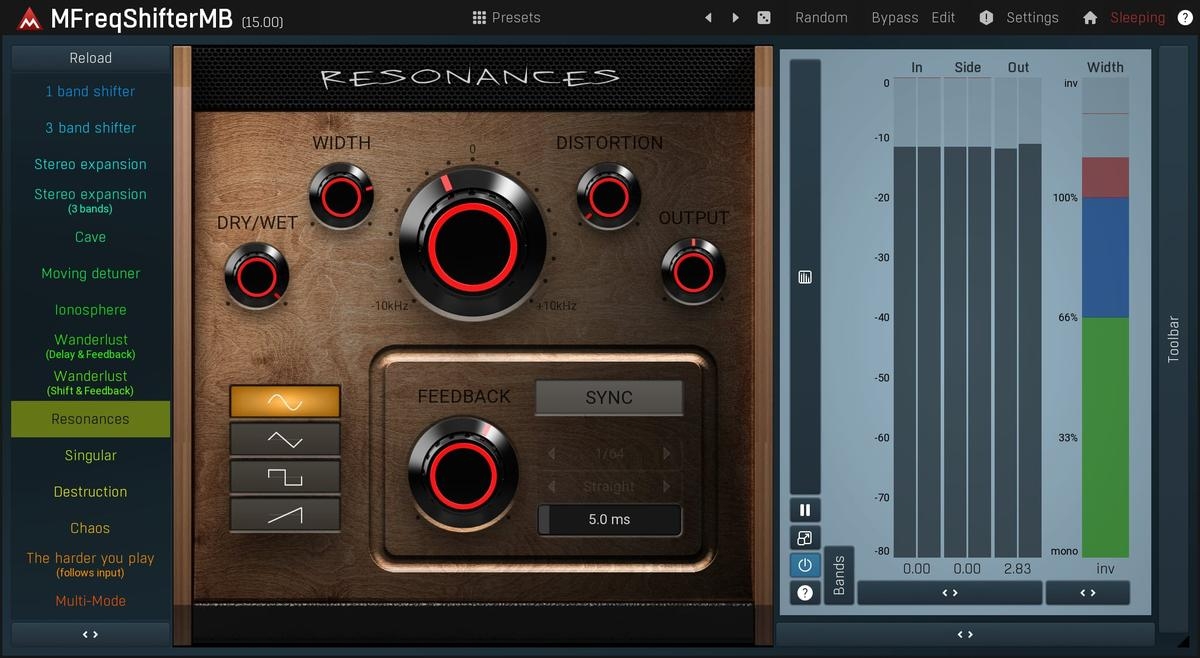This screenshot has height=658, width=1200.
Task: Choose the sawtooth ramp wave shape
Action: pyautogui.click(x=285, y=514)
